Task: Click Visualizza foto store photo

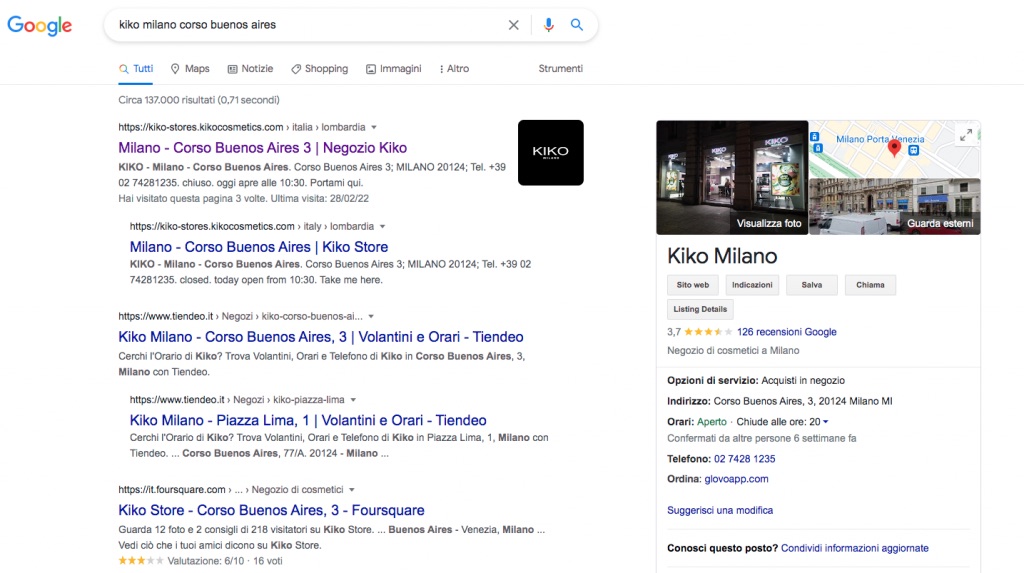Action: point(732,177)
